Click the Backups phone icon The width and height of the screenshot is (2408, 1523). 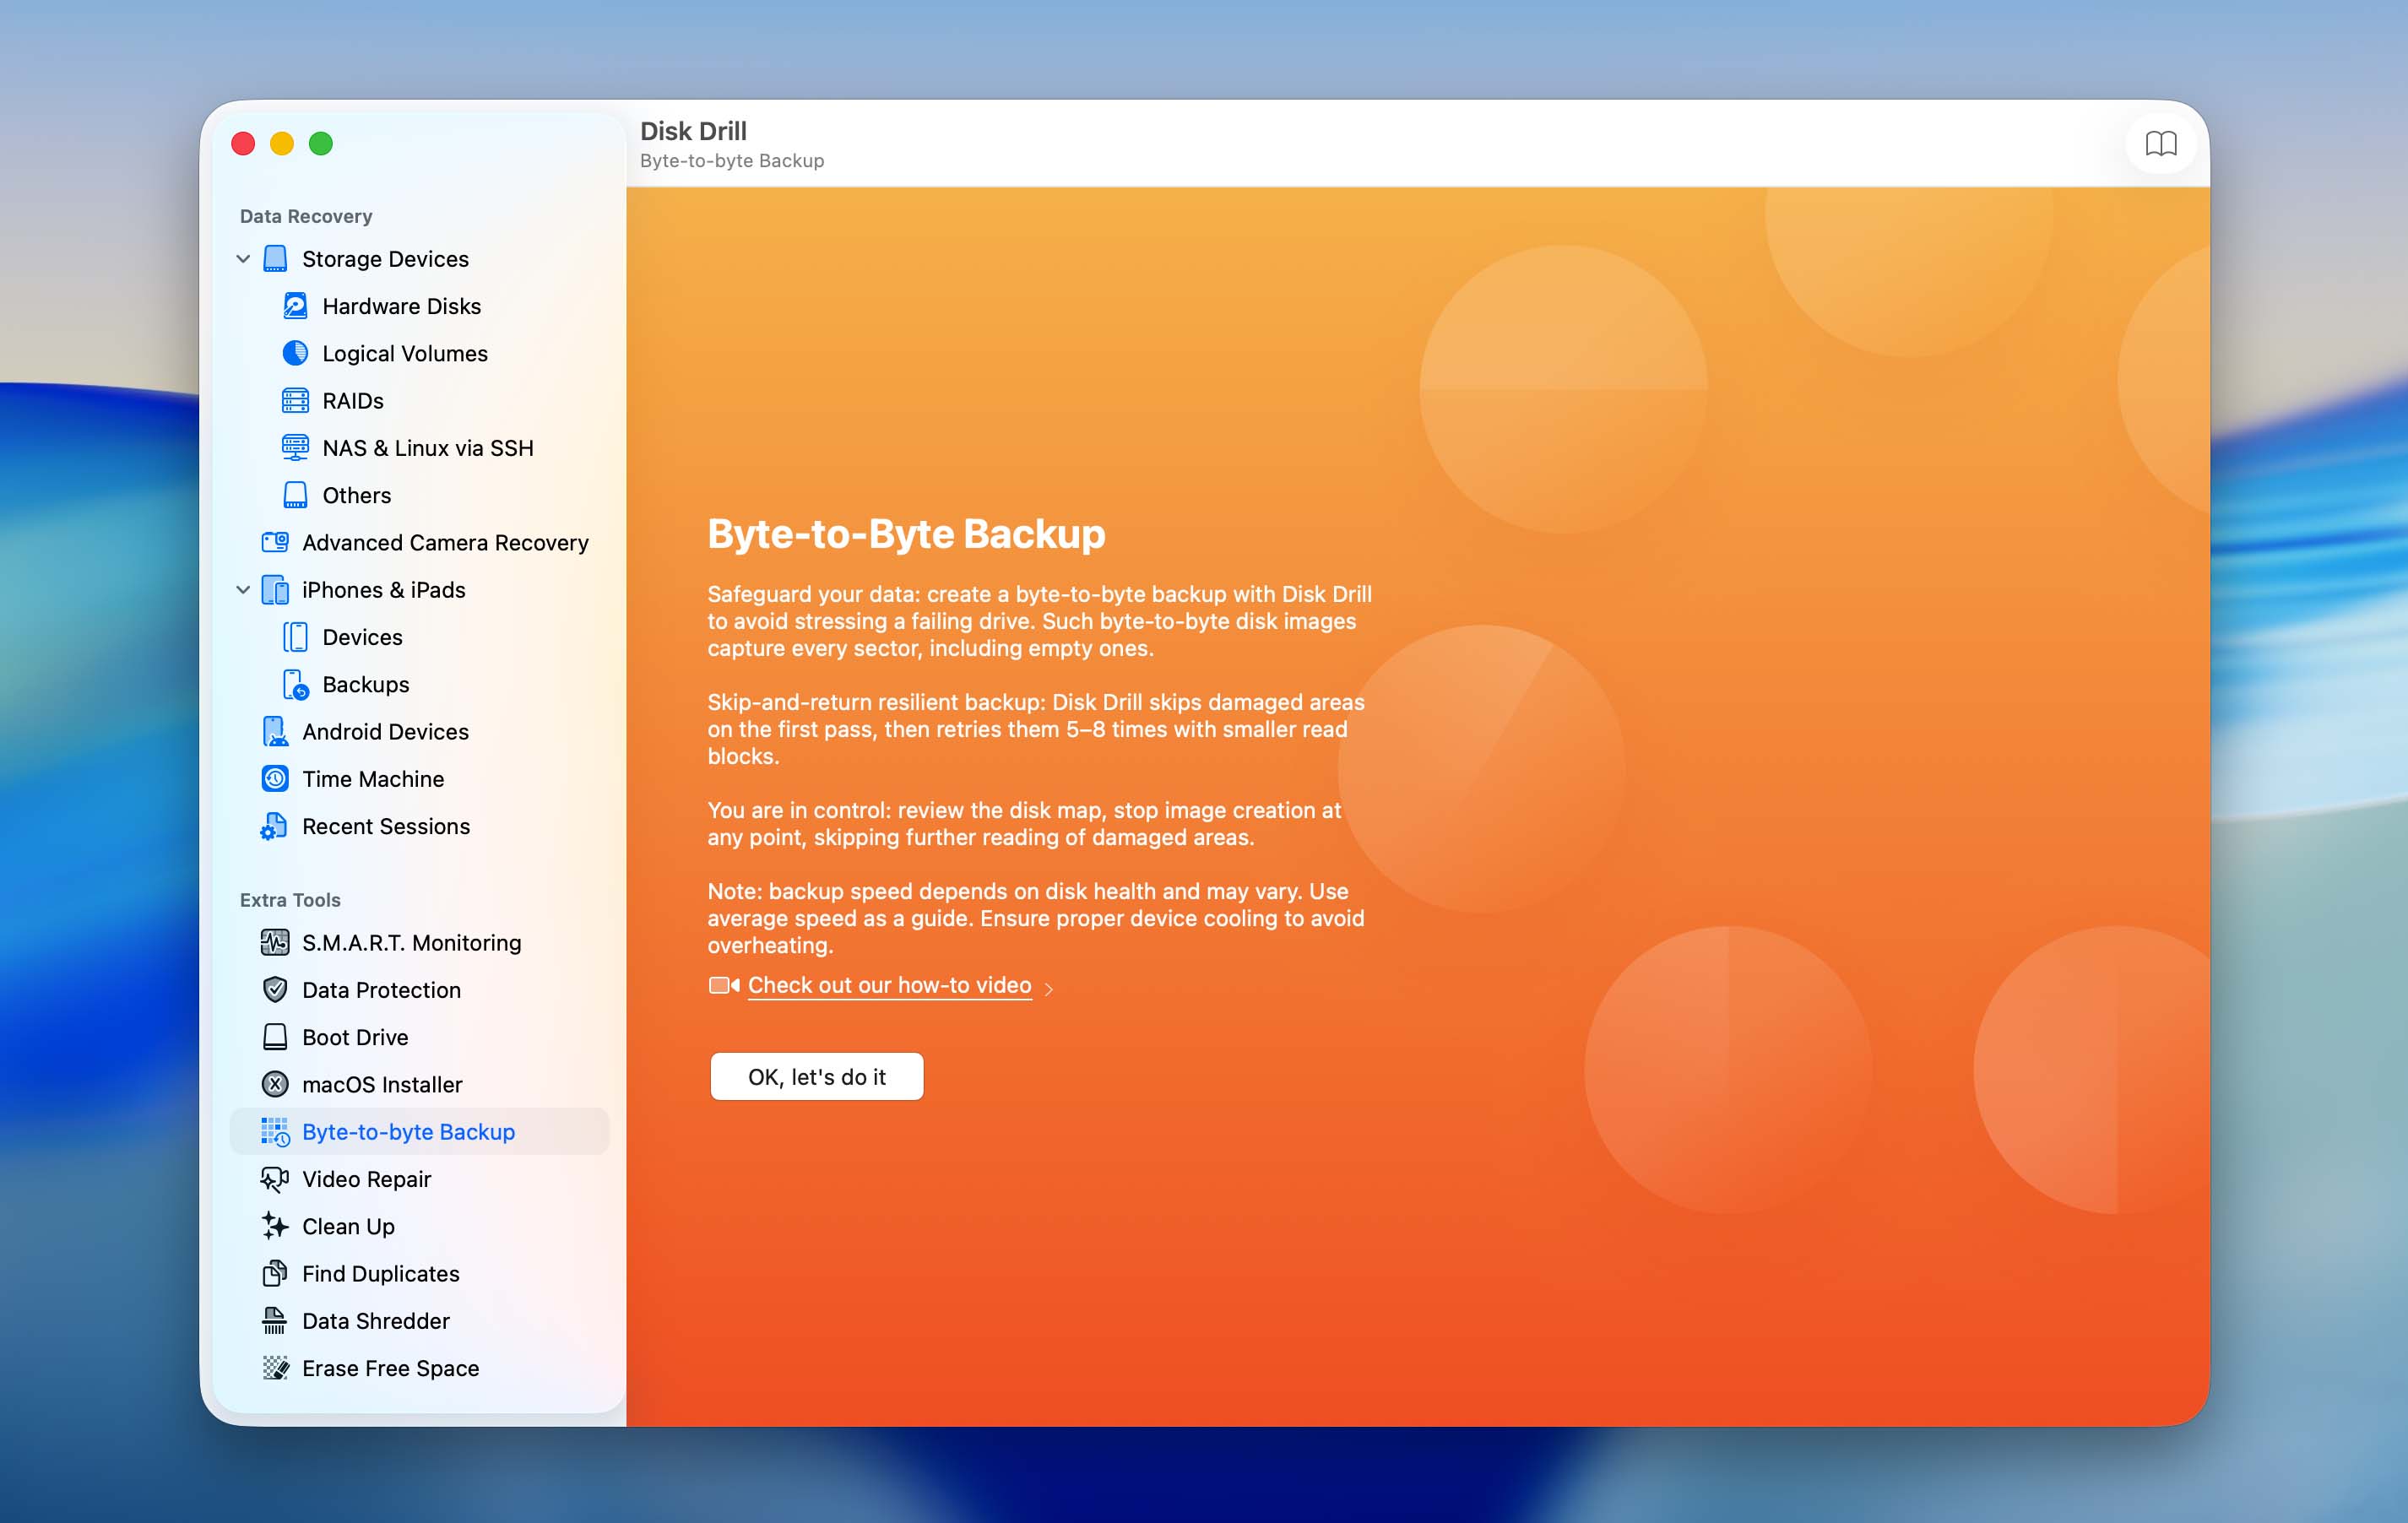pos(295,684)
